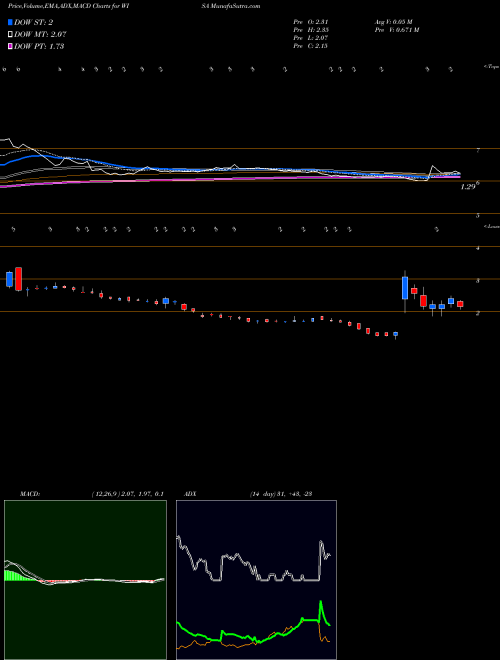
Task: Click the blue DOW ST legend swatch
Action: click(10, 23)
